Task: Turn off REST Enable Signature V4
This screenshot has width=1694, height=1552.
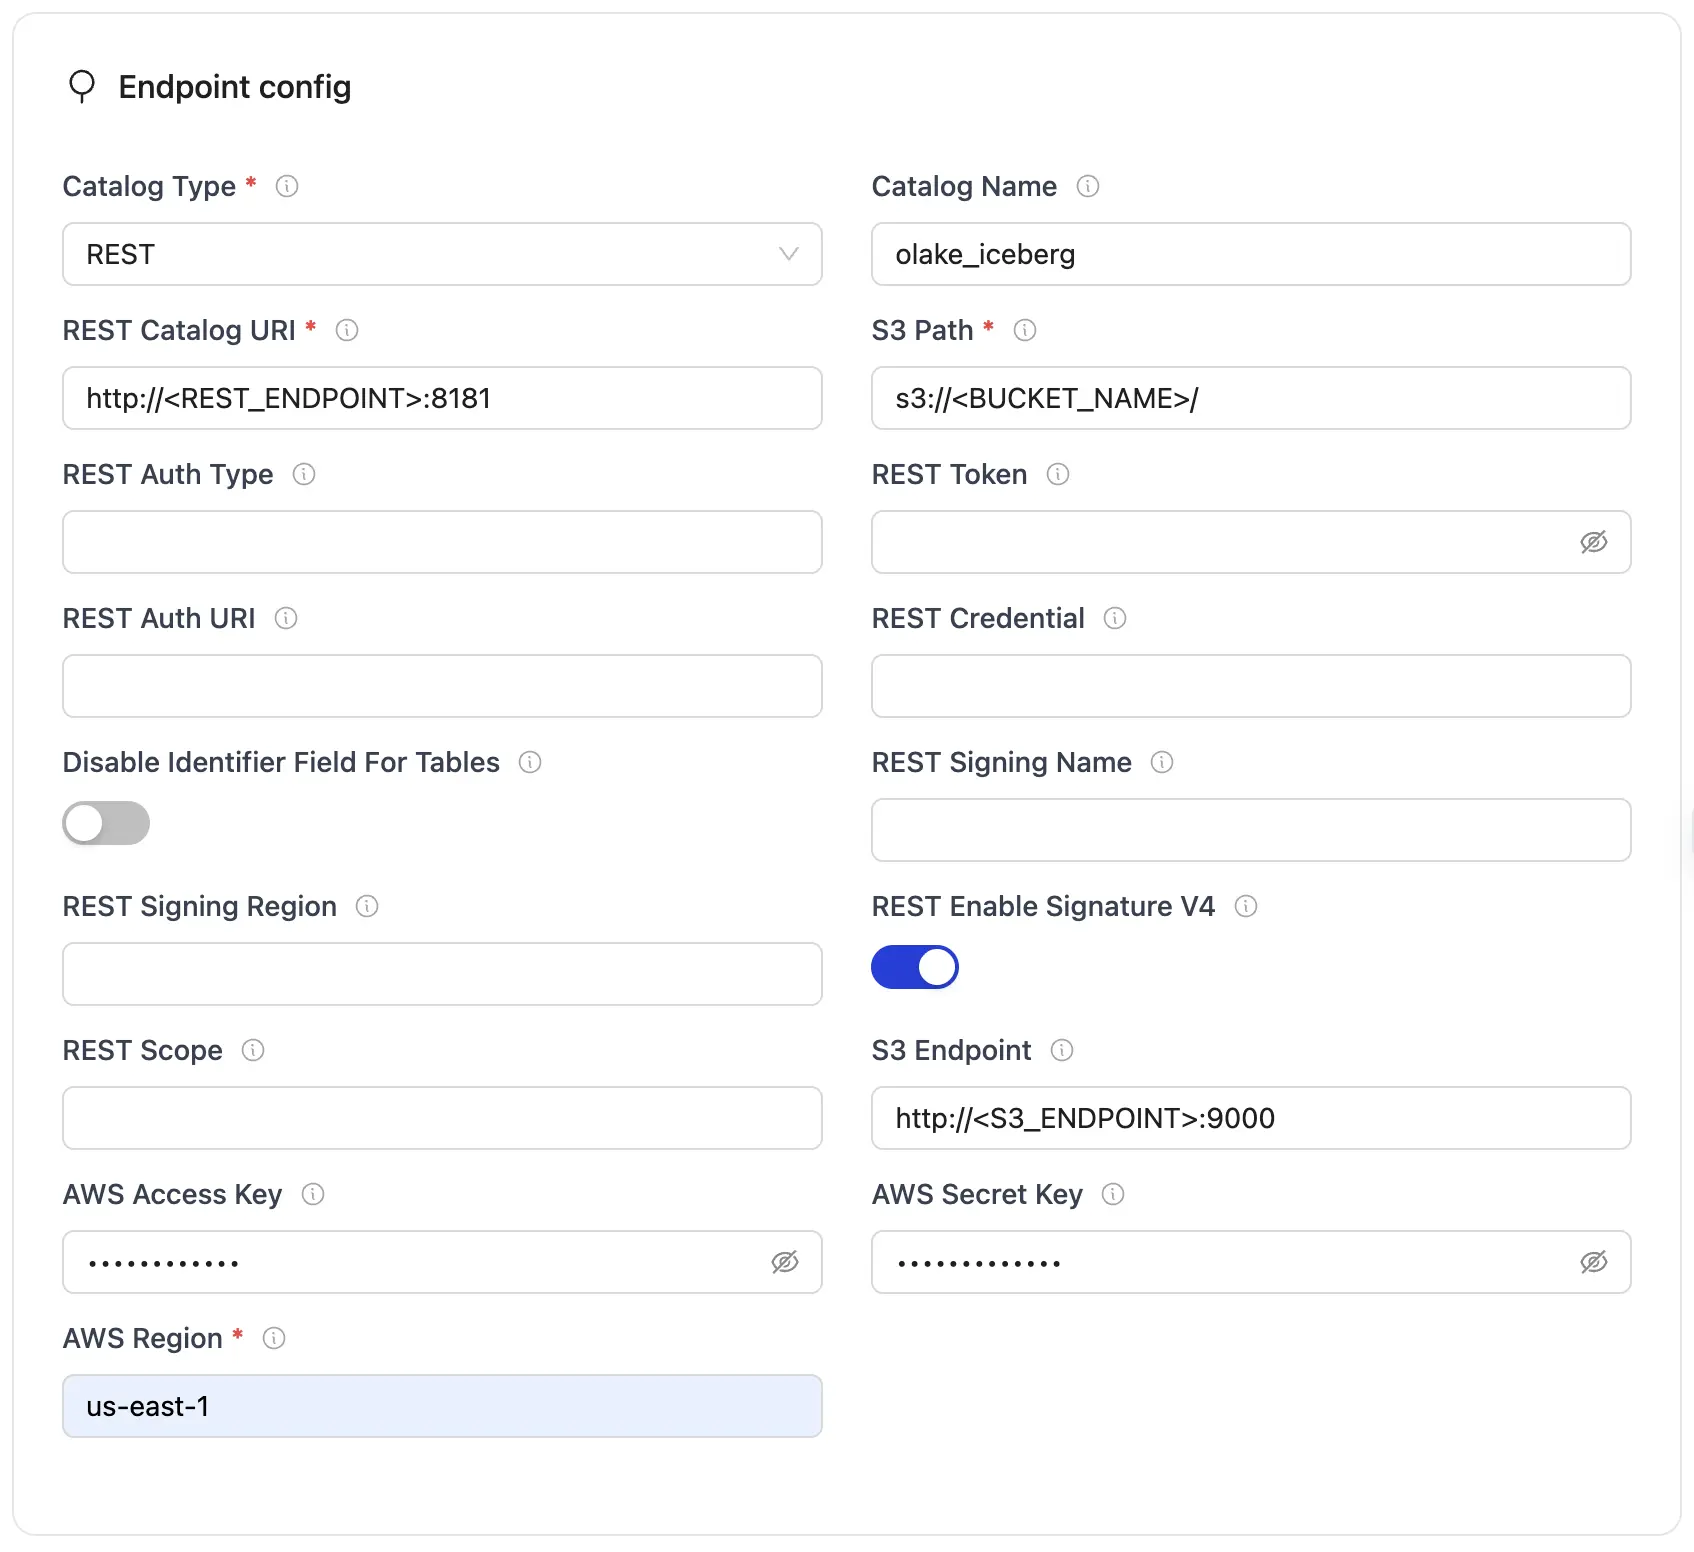Action: 914,967
